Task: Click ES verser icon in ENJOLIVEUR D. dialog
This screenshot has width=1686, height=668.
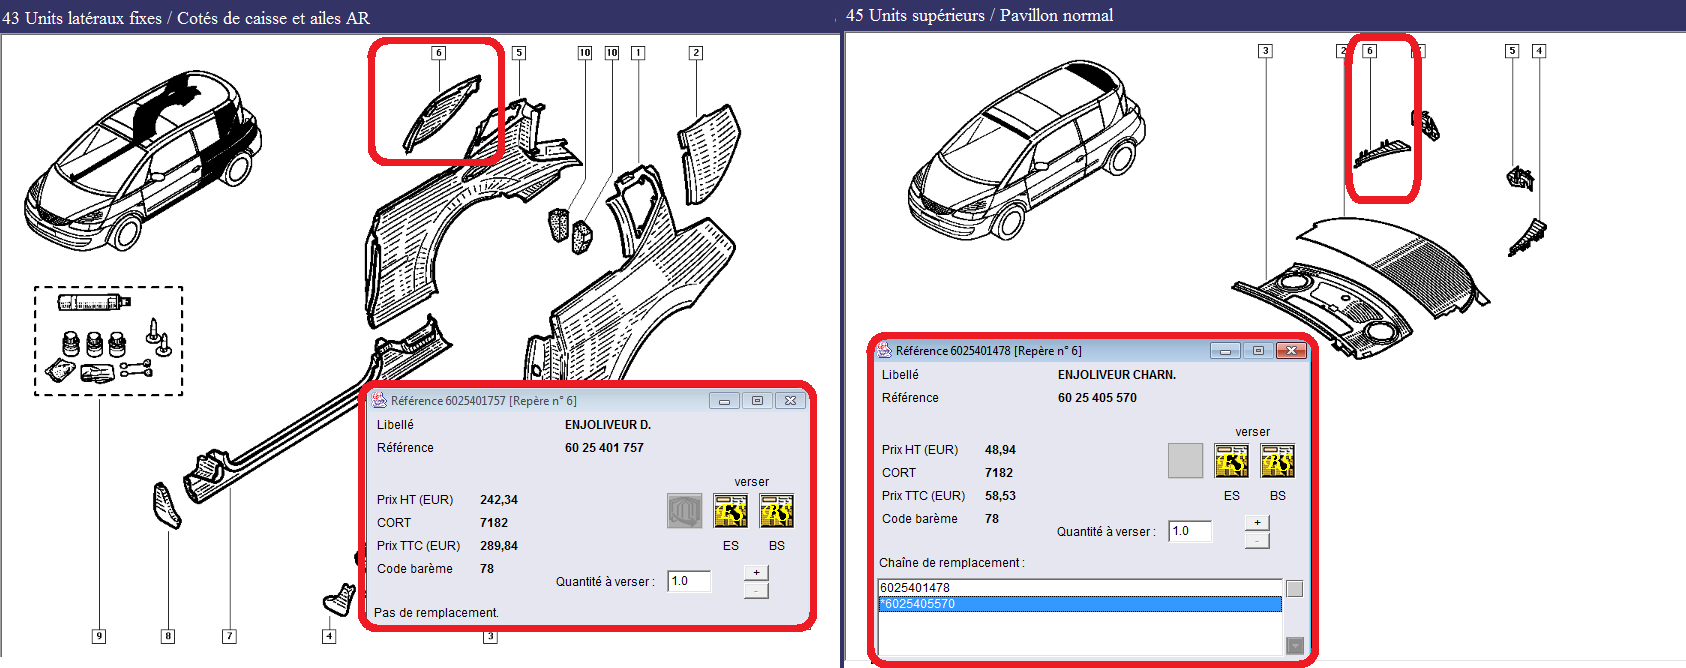Action: click(x=731, y=511)
